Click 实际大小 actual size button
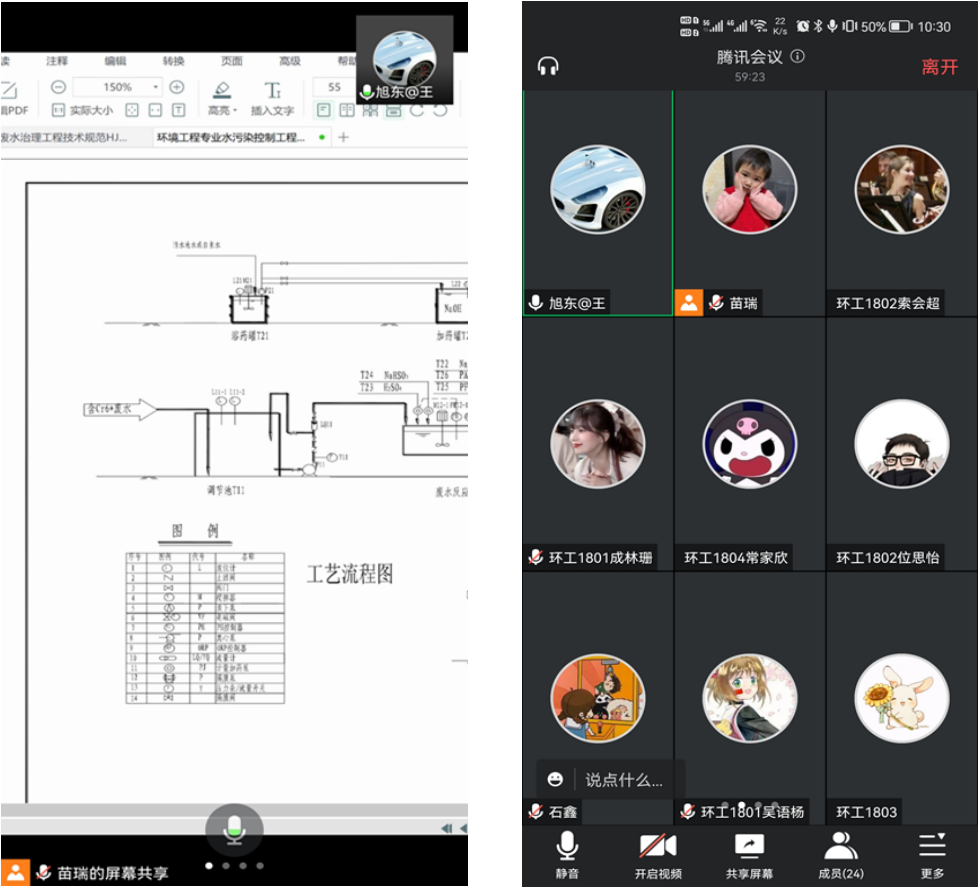 84,111
